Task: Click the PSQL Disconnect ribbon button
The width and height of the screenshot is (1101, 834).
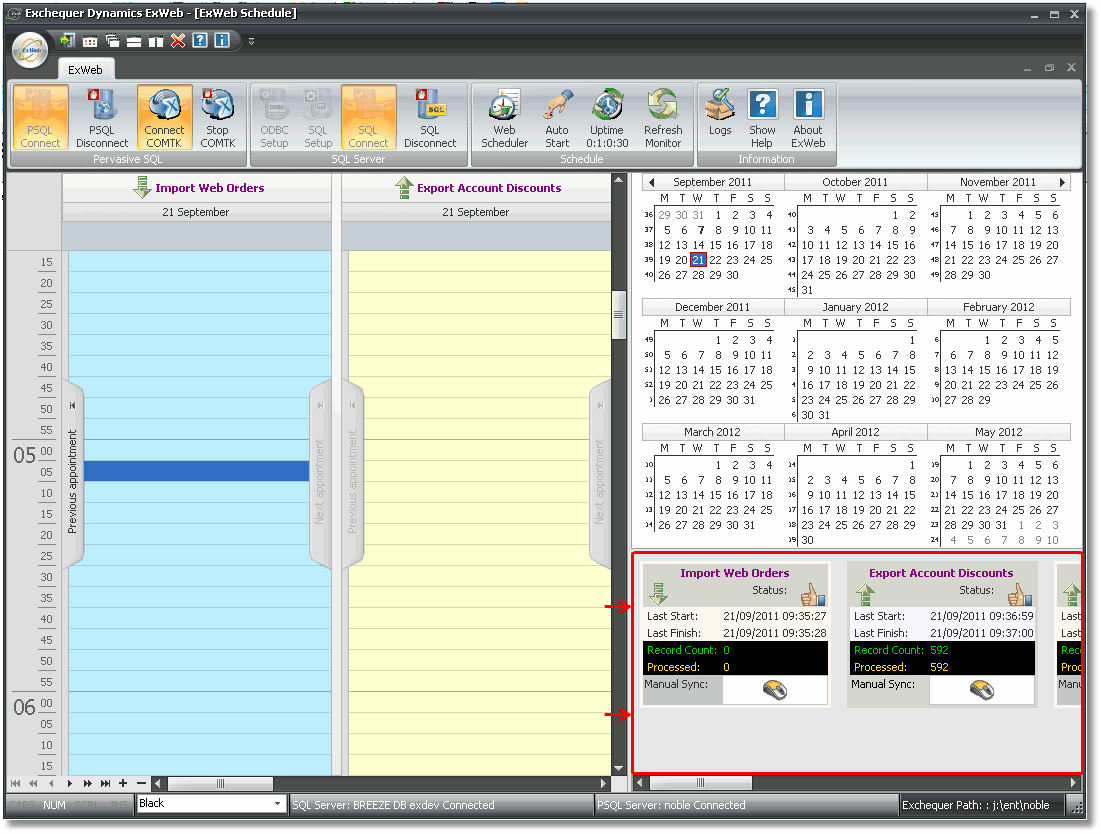Action: tap(102, 117)
